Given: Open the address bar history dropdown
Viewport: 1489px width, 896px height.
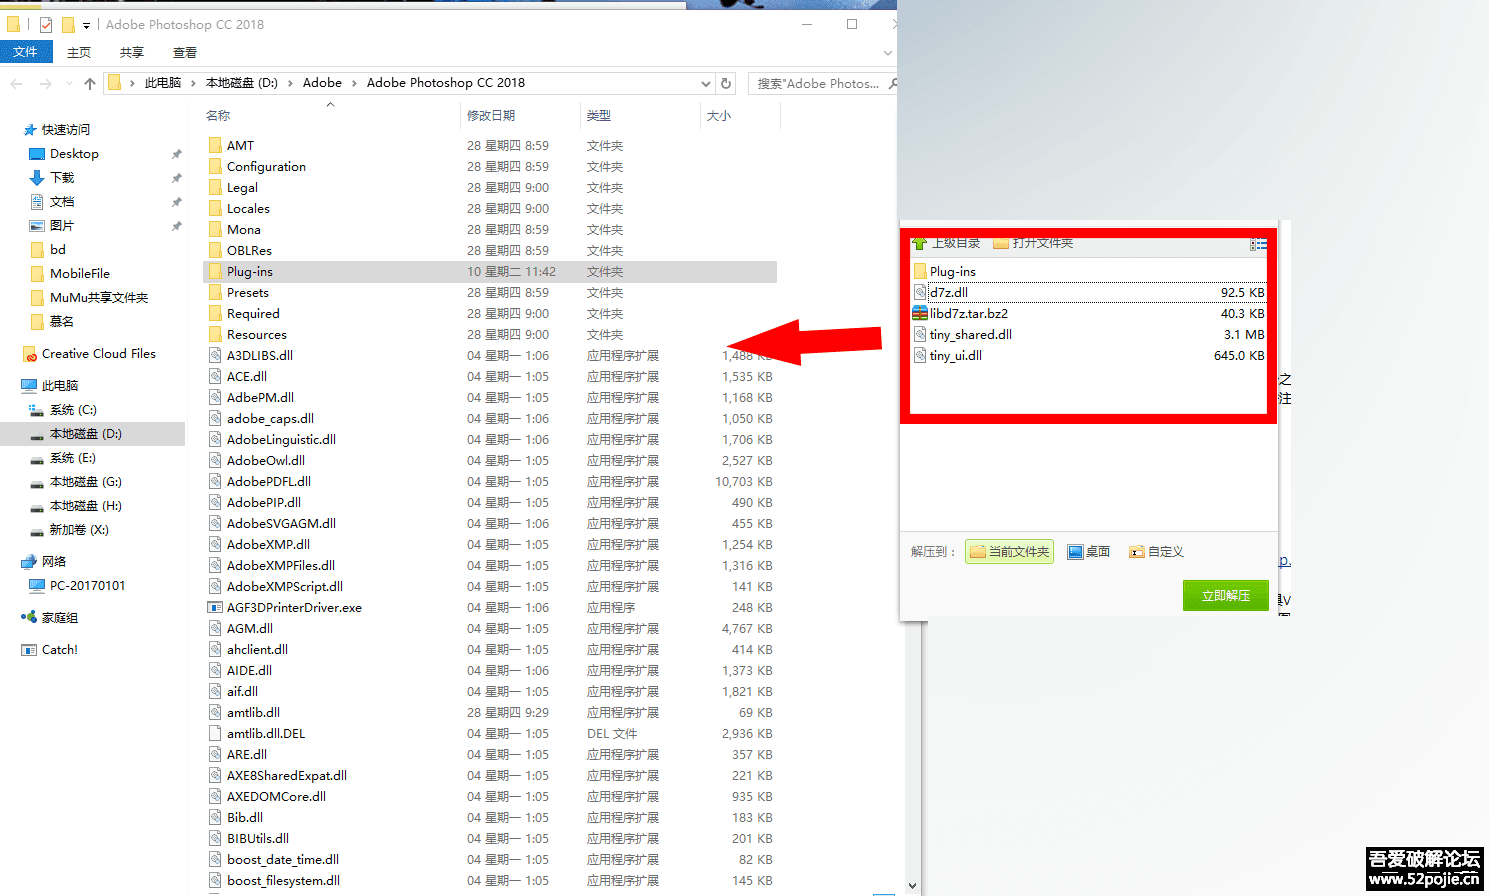Looking at the screenshot, I should [x=705, y=83].
